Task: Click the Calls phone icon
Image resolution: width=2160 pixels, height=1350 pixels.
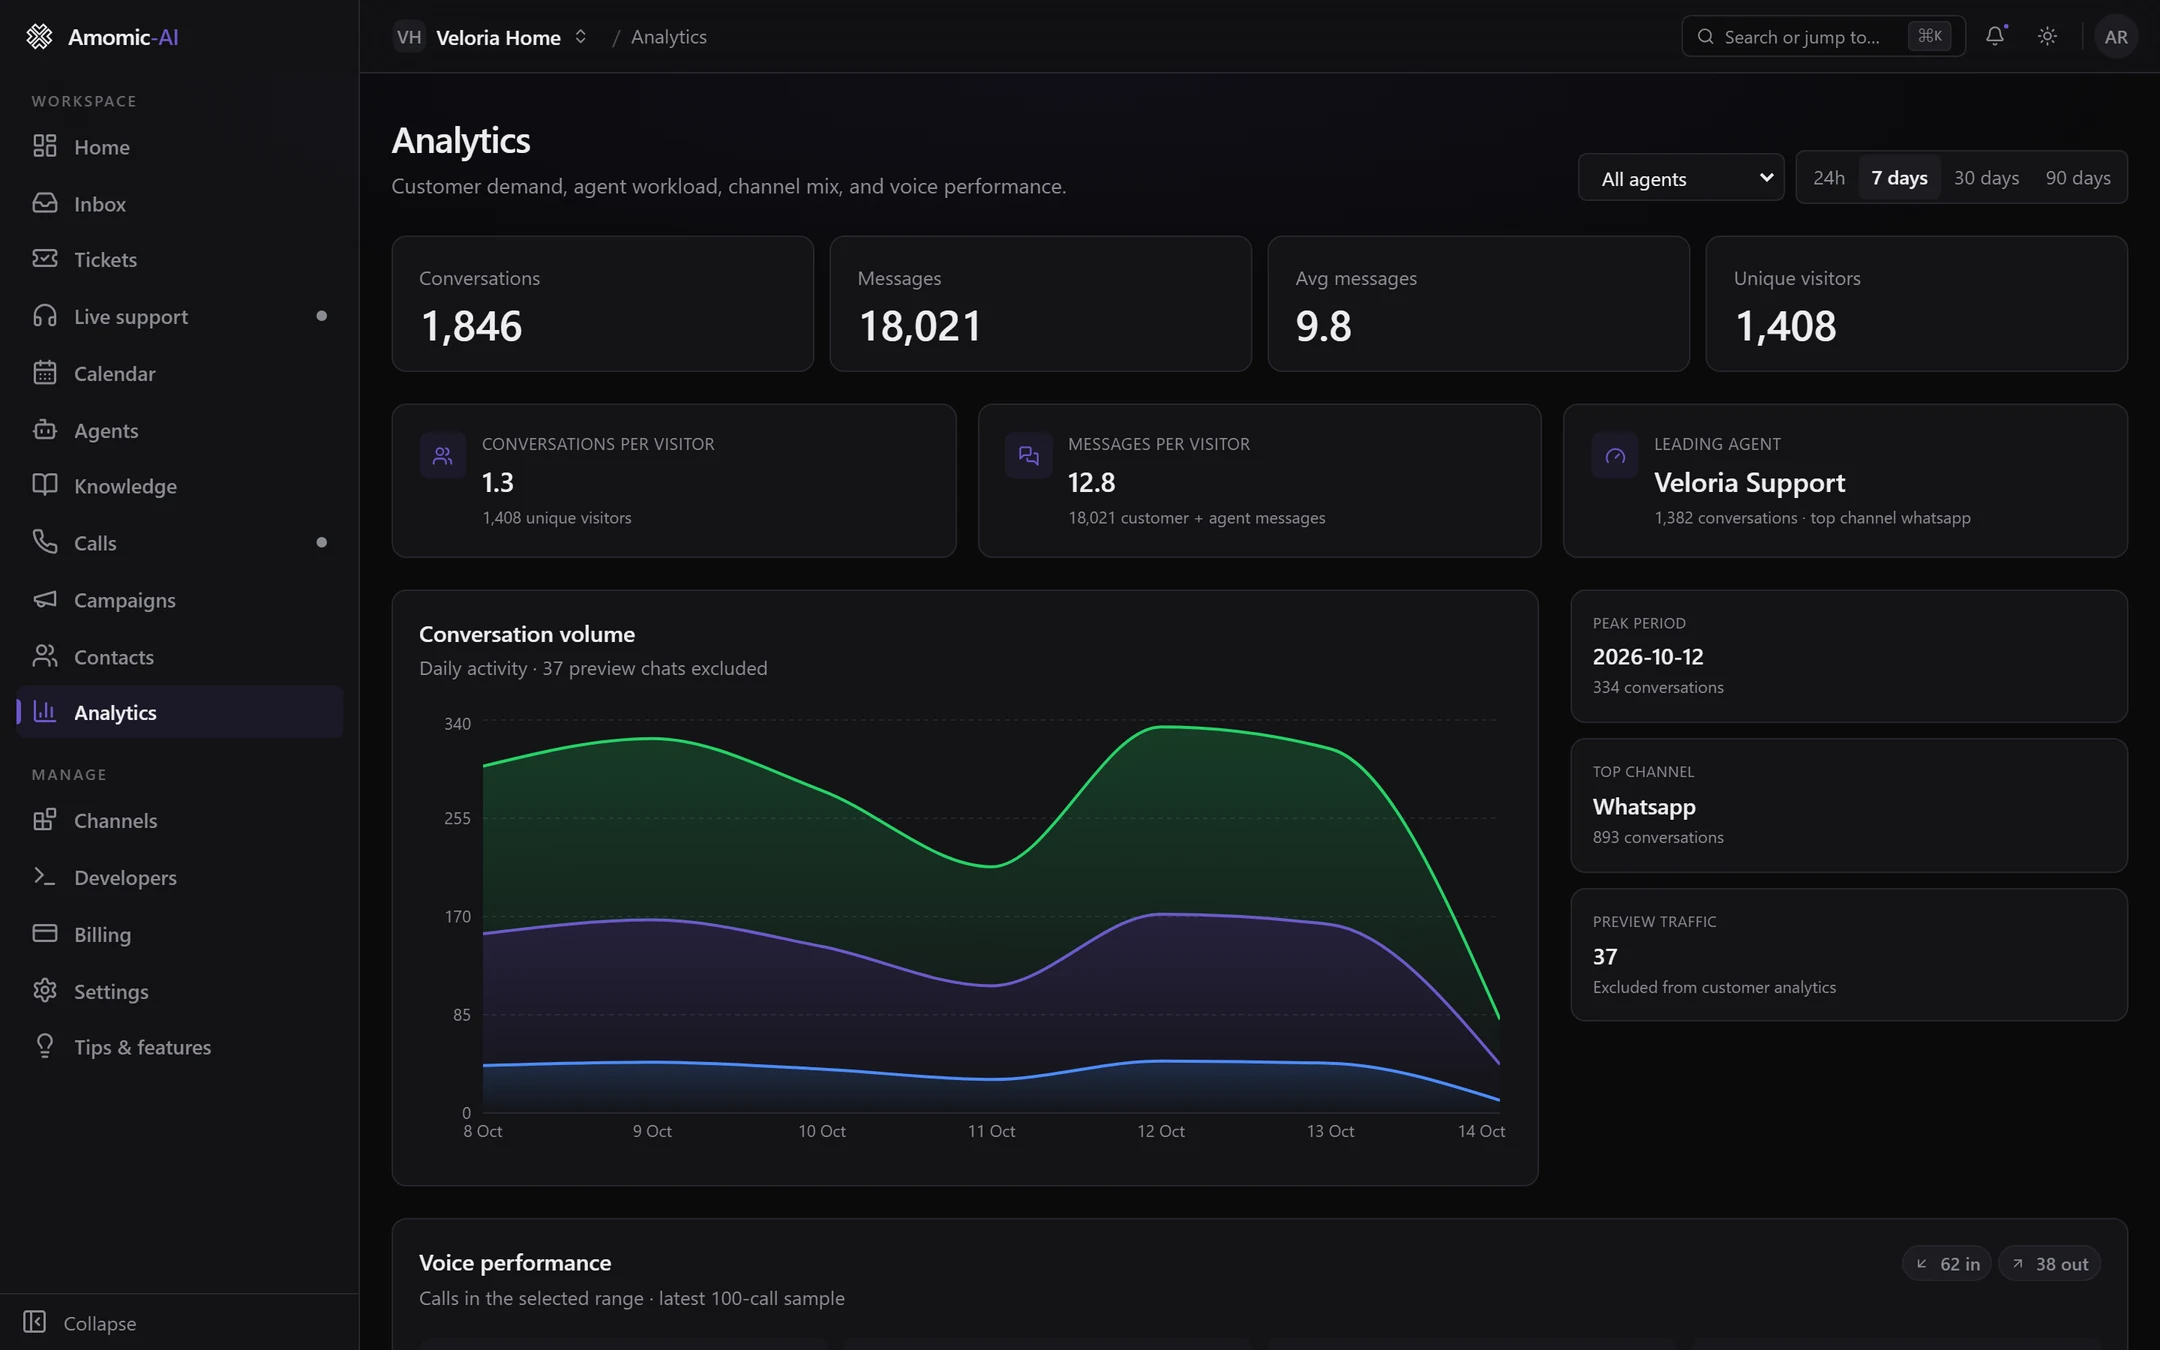Action: pos(45,542)
